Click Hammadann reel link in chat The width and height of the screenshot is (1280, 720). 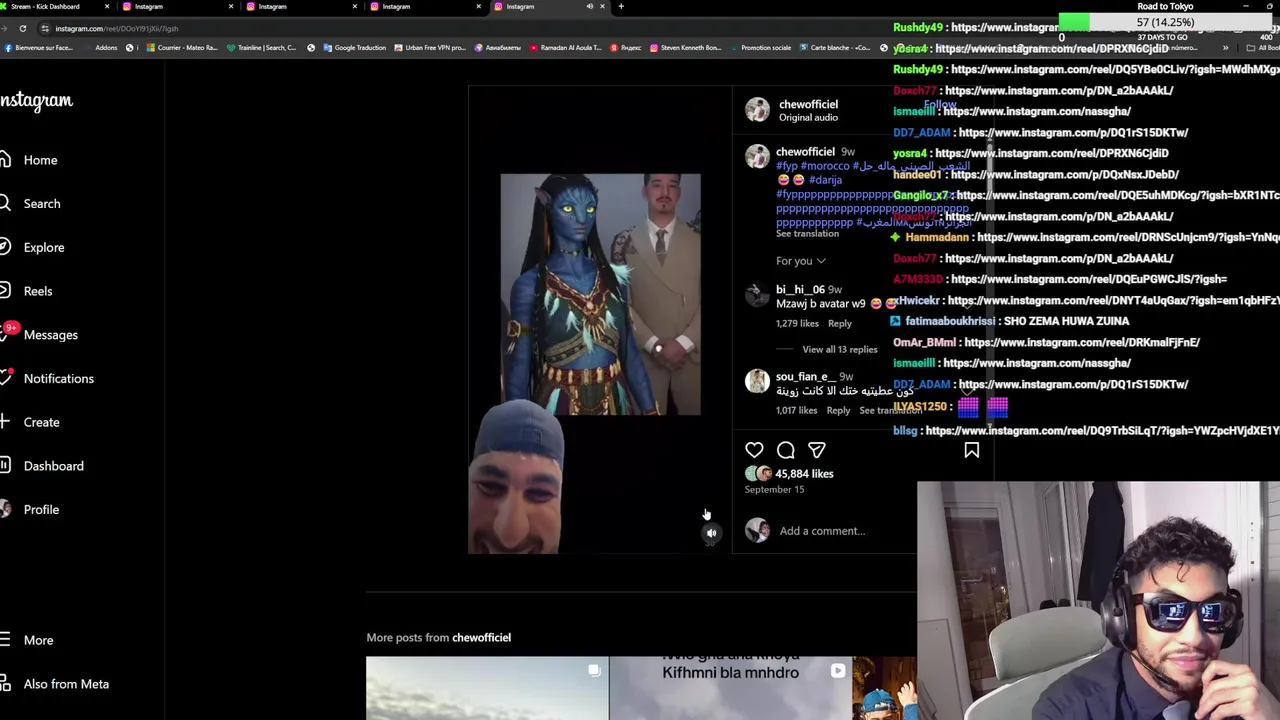click(1128, 237)
